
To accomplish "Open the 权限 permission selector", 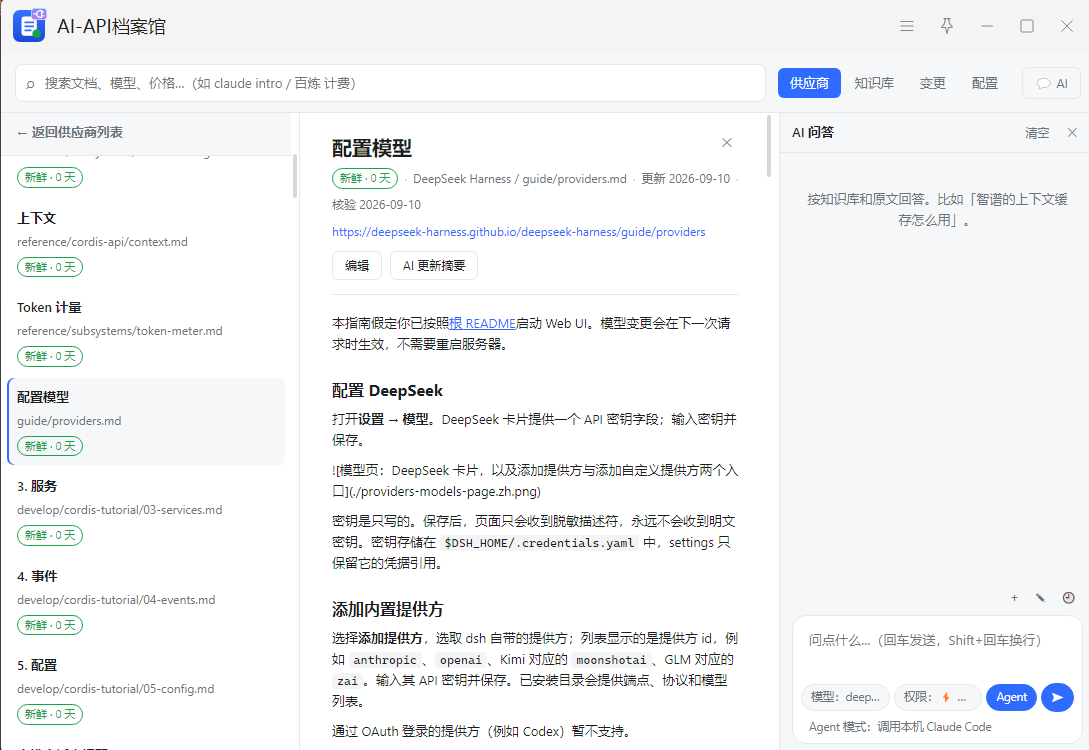I will pos(938,697).
